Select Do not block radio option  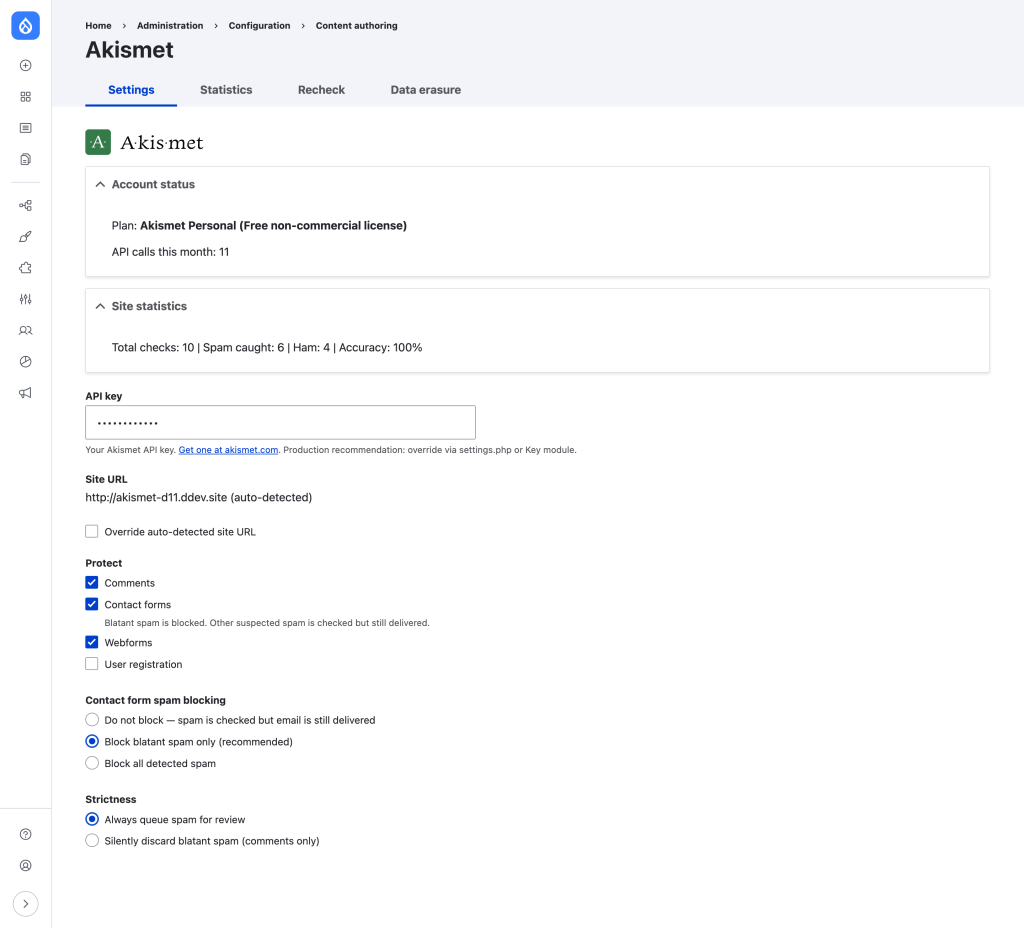(92, 720)
